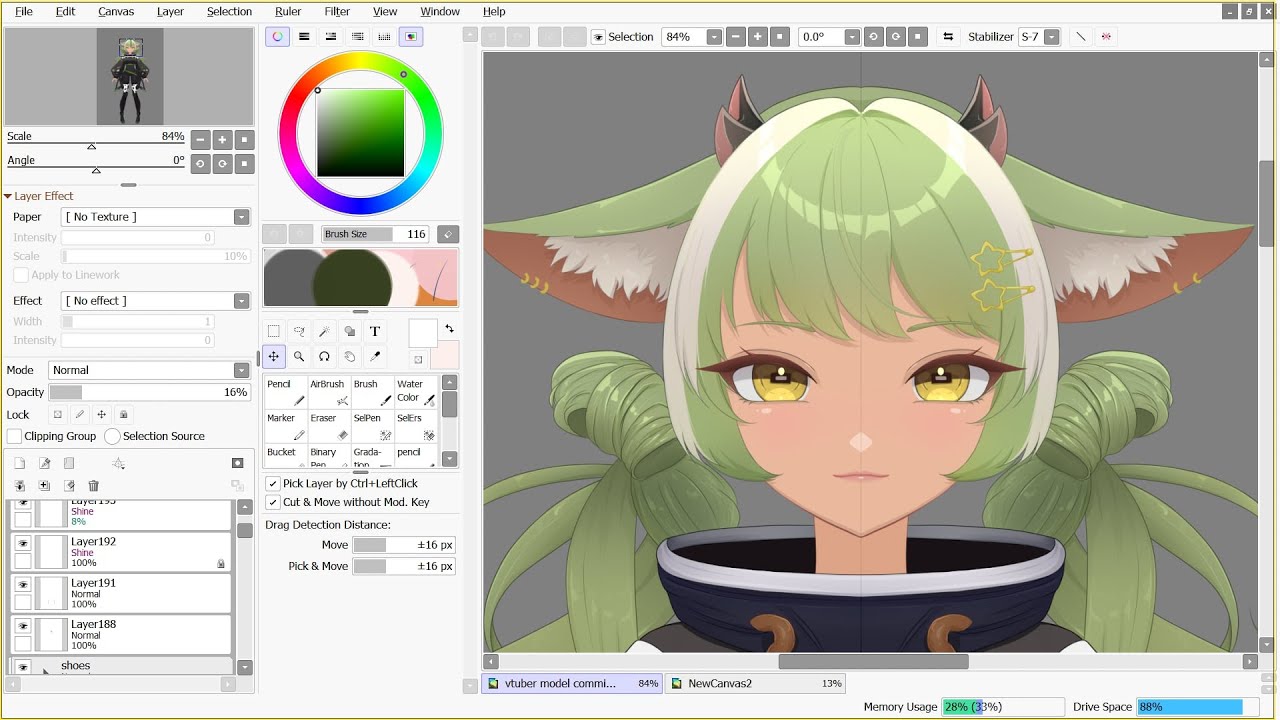The image size is (1280, 720).
Task: Select the Eraser brush preset
Action: pyautogui.click(x=329, y=426)
